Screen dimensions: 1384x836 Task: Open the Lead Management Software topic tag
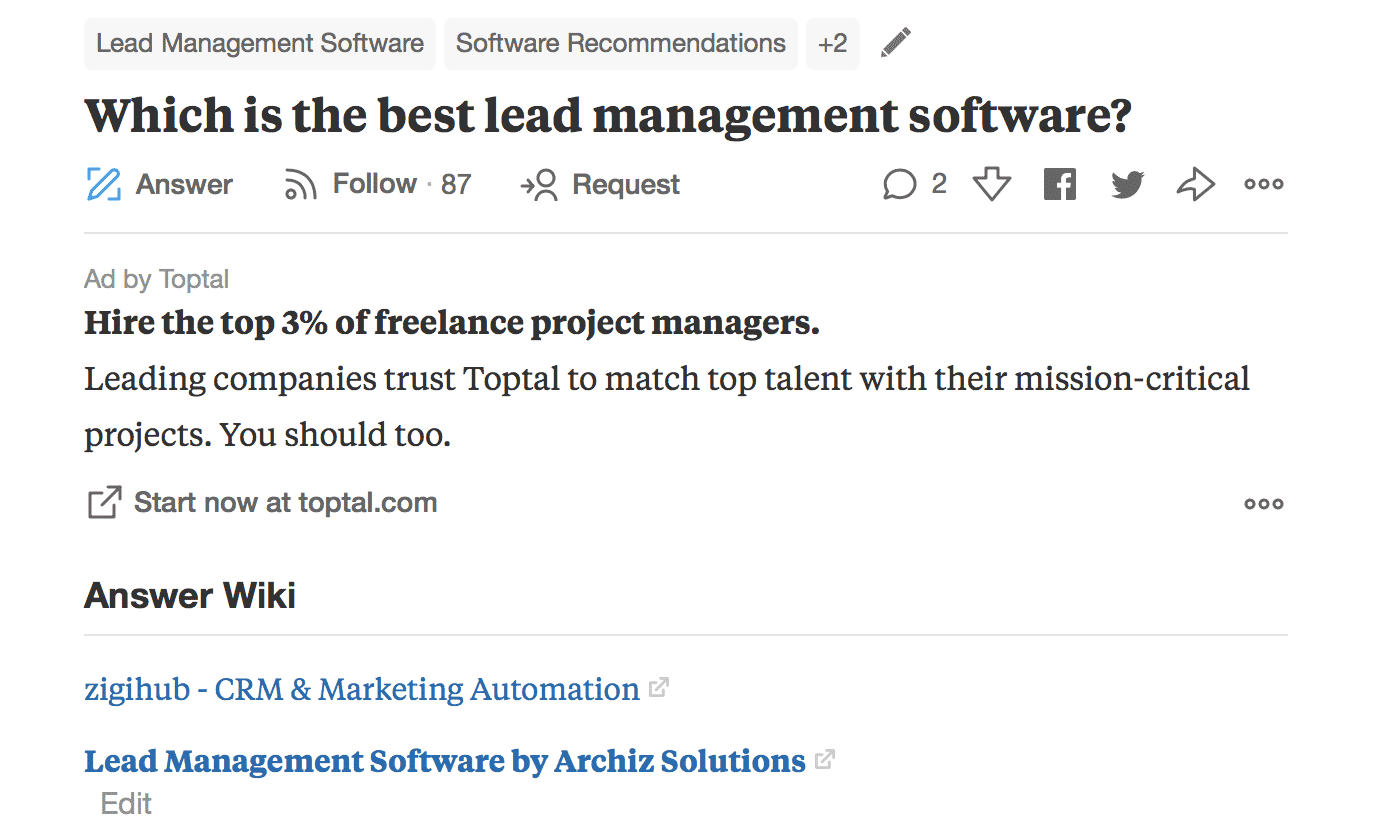tap(260, 44)
